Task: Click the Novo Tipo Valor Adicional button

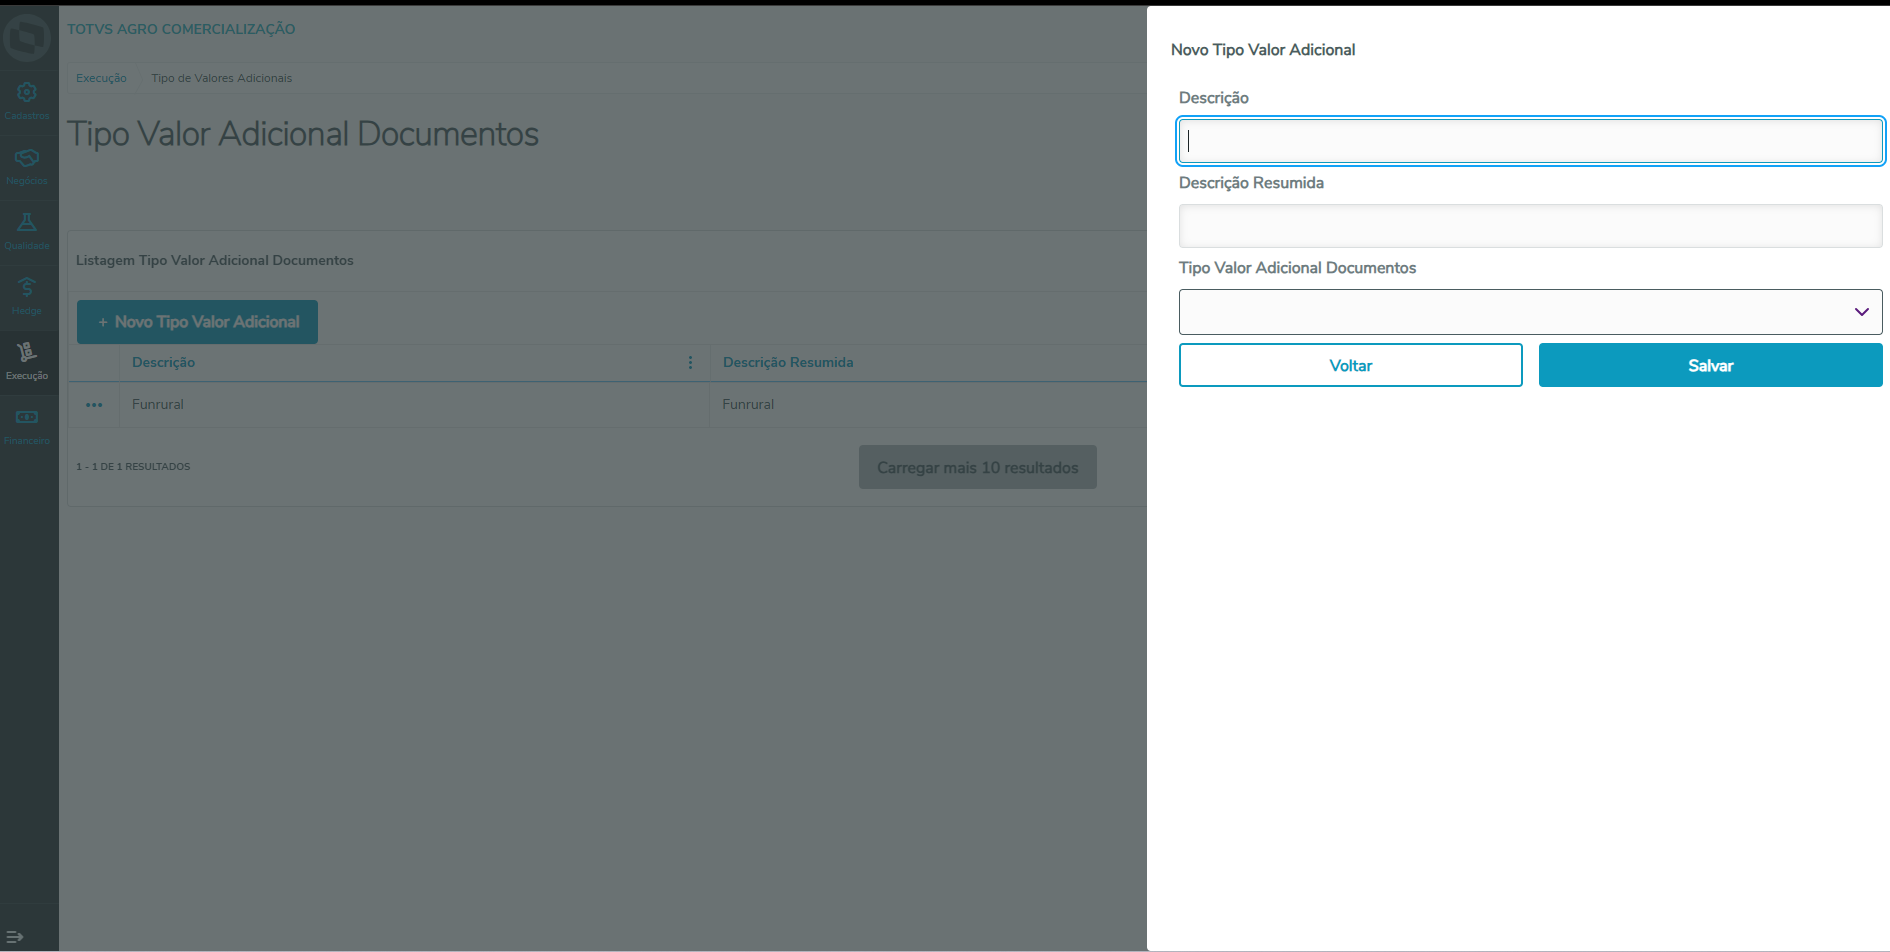Action: 197,322
